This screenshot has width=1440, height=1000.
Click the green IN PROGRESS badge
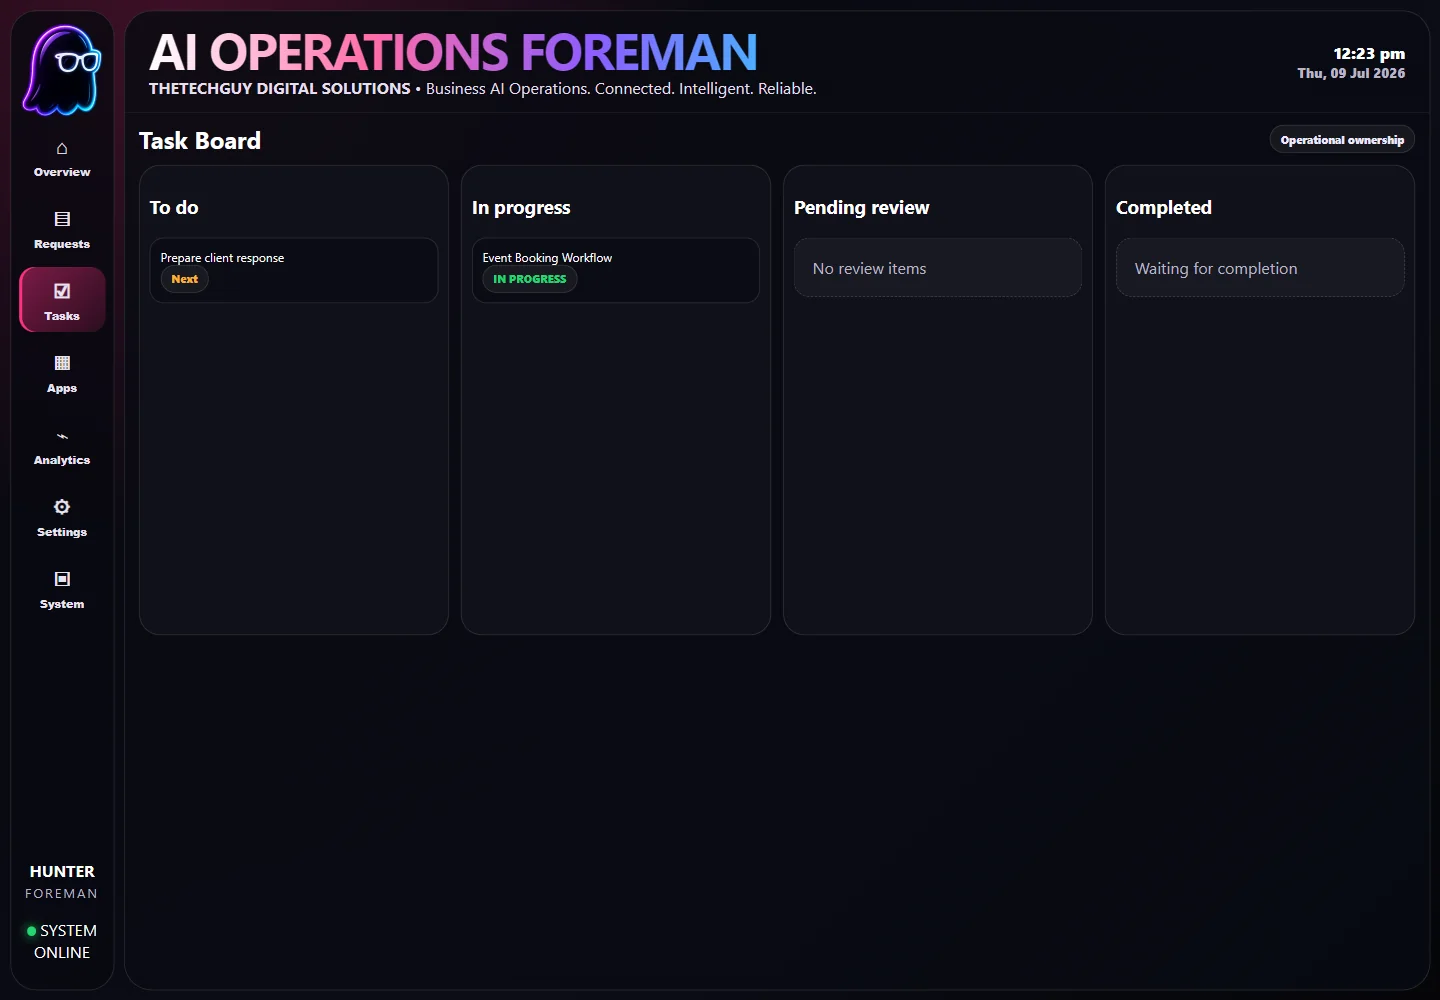click(530, 279)
